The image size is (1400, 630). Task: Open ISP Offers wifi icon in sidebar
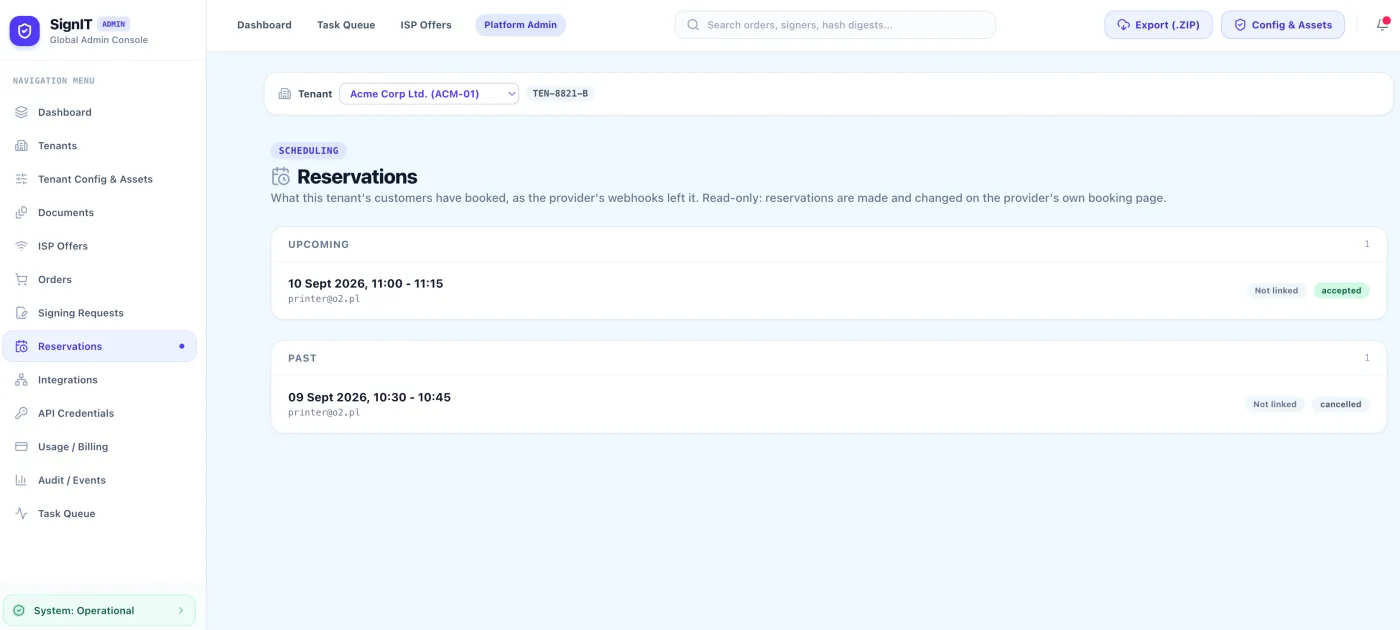click(x=21, y=246)
